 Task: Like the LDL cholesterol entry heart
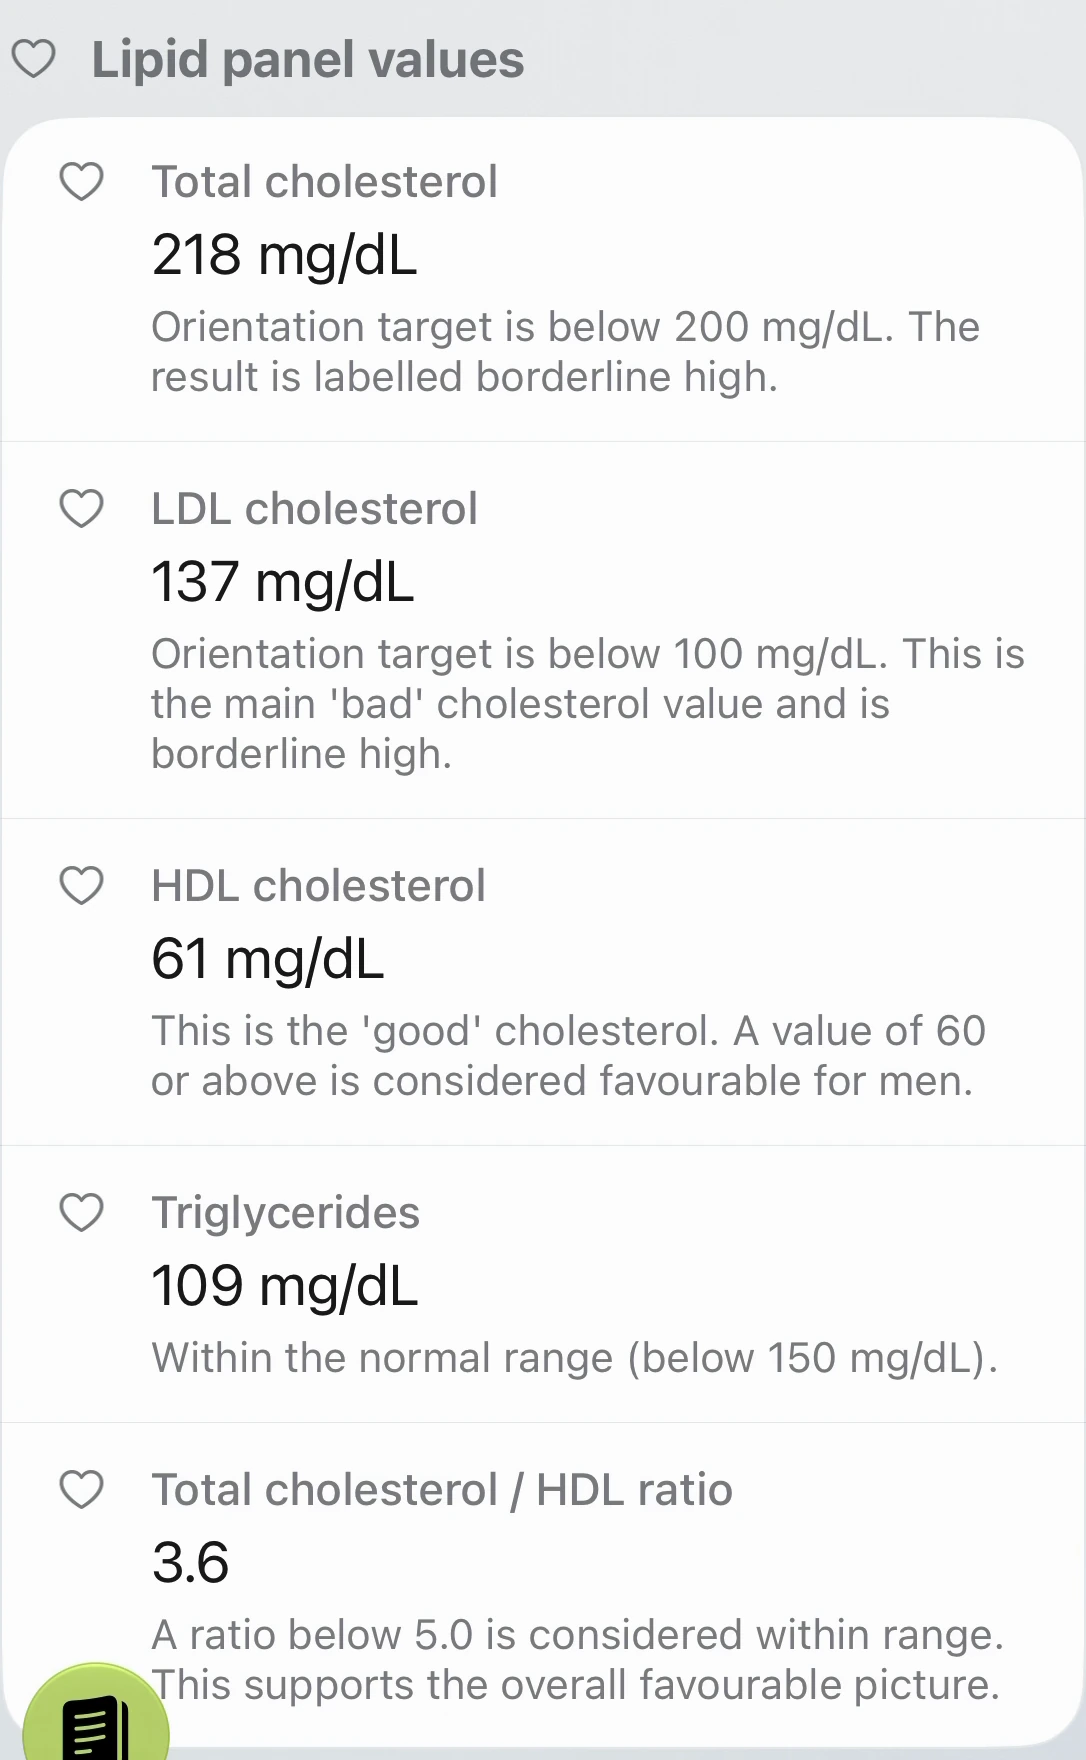click(82, 508)
